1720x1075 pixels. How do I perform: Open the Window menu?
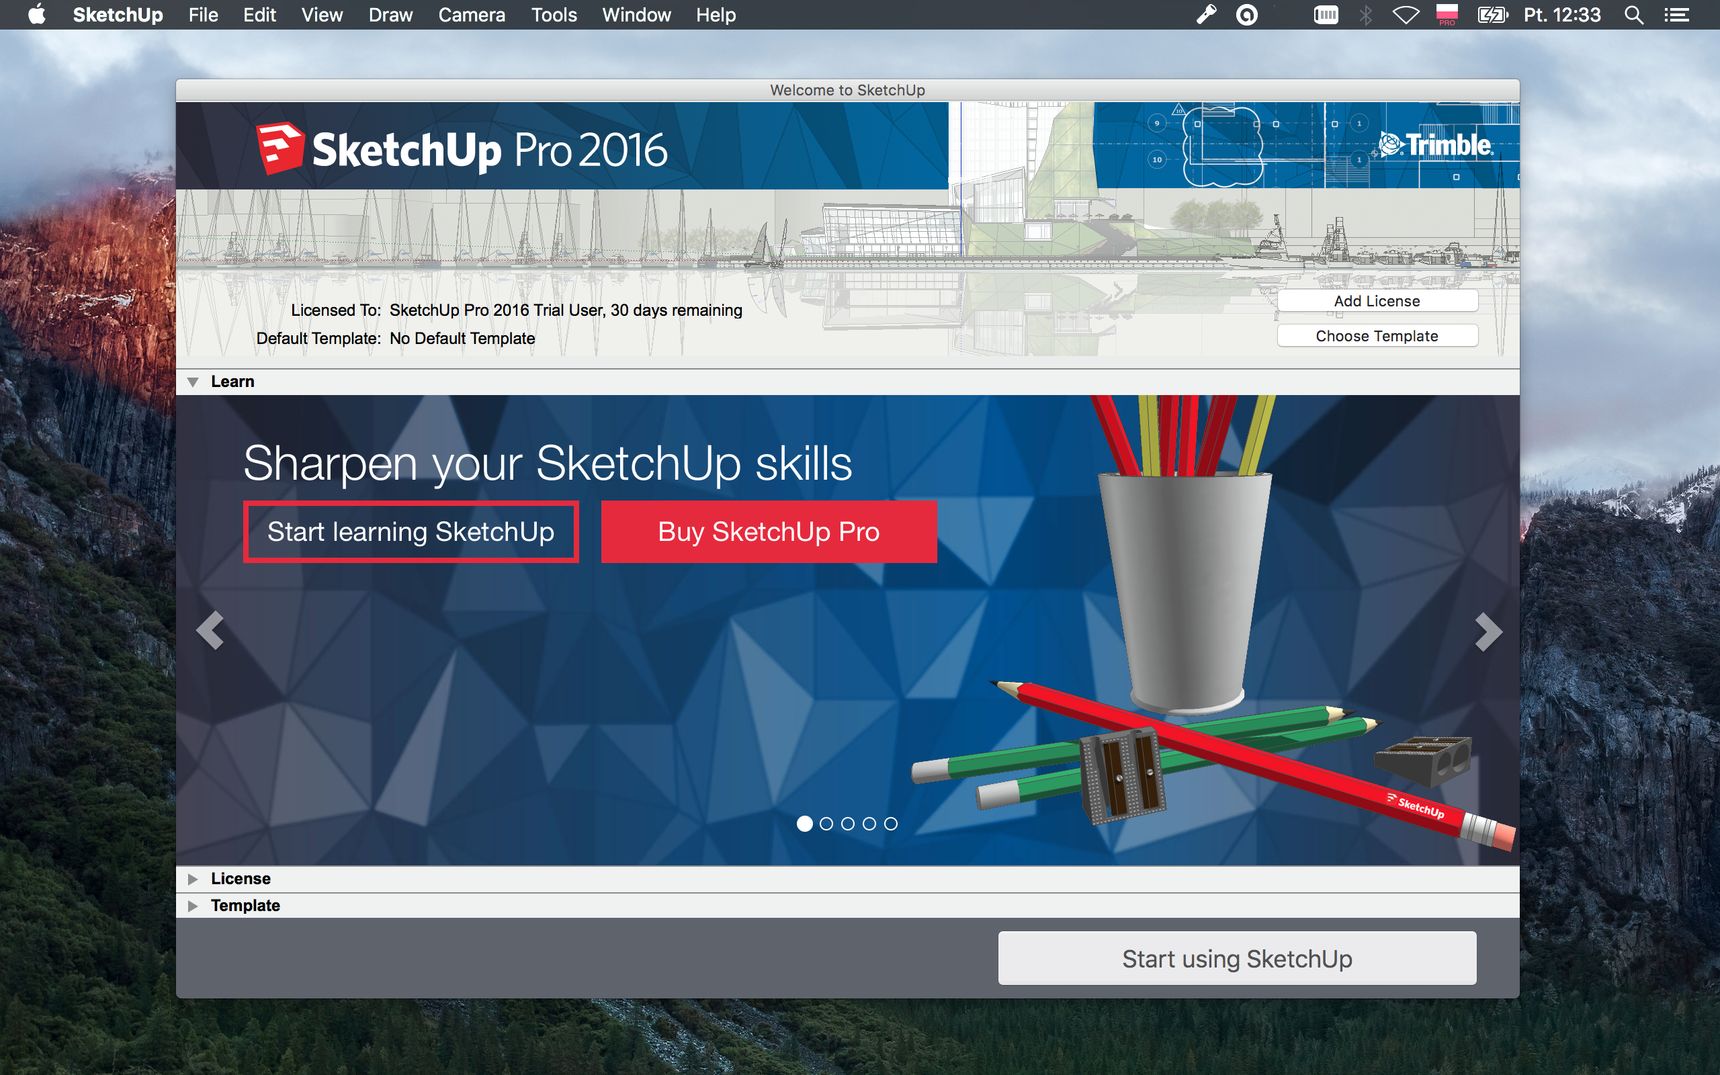pos(636,15)
